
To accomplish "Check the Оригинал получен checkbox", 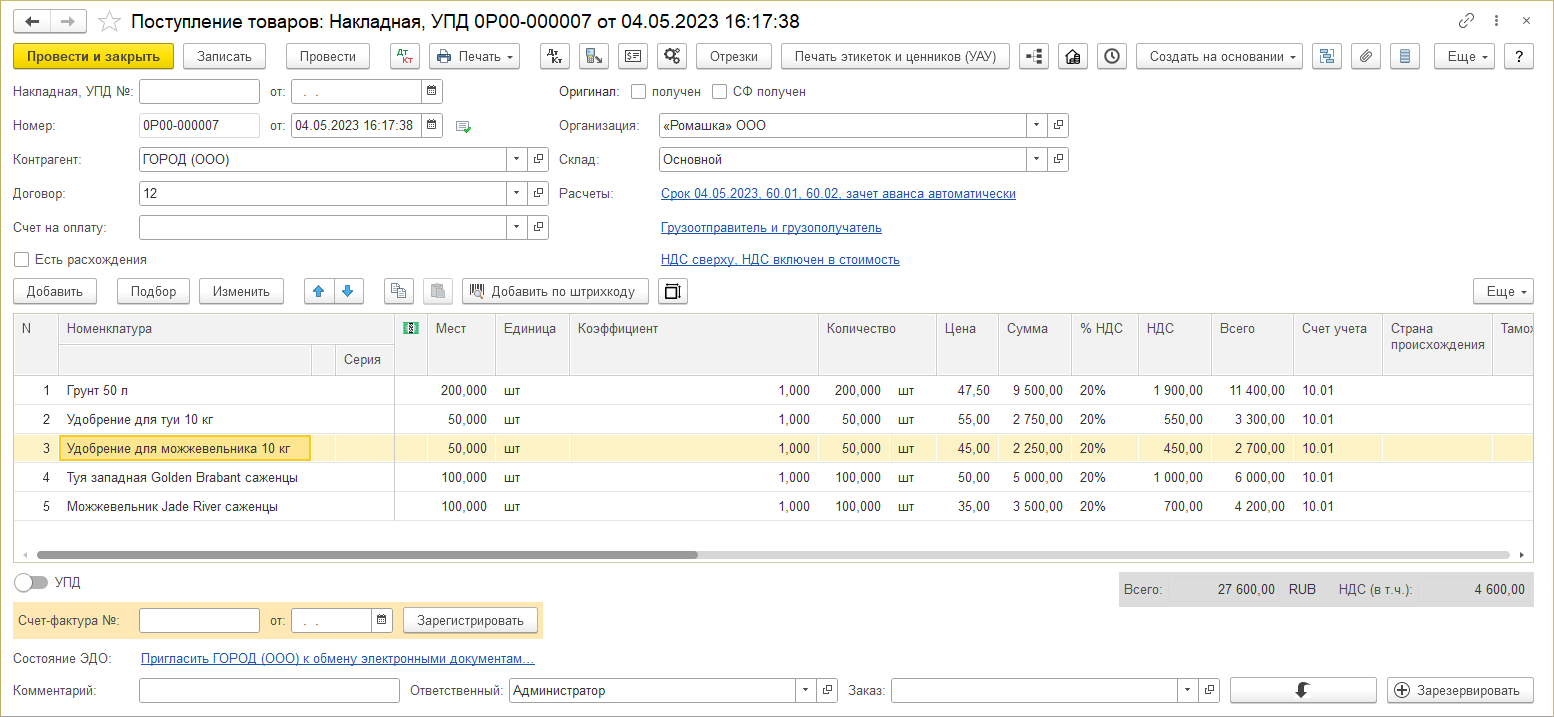I will (639, 91).
